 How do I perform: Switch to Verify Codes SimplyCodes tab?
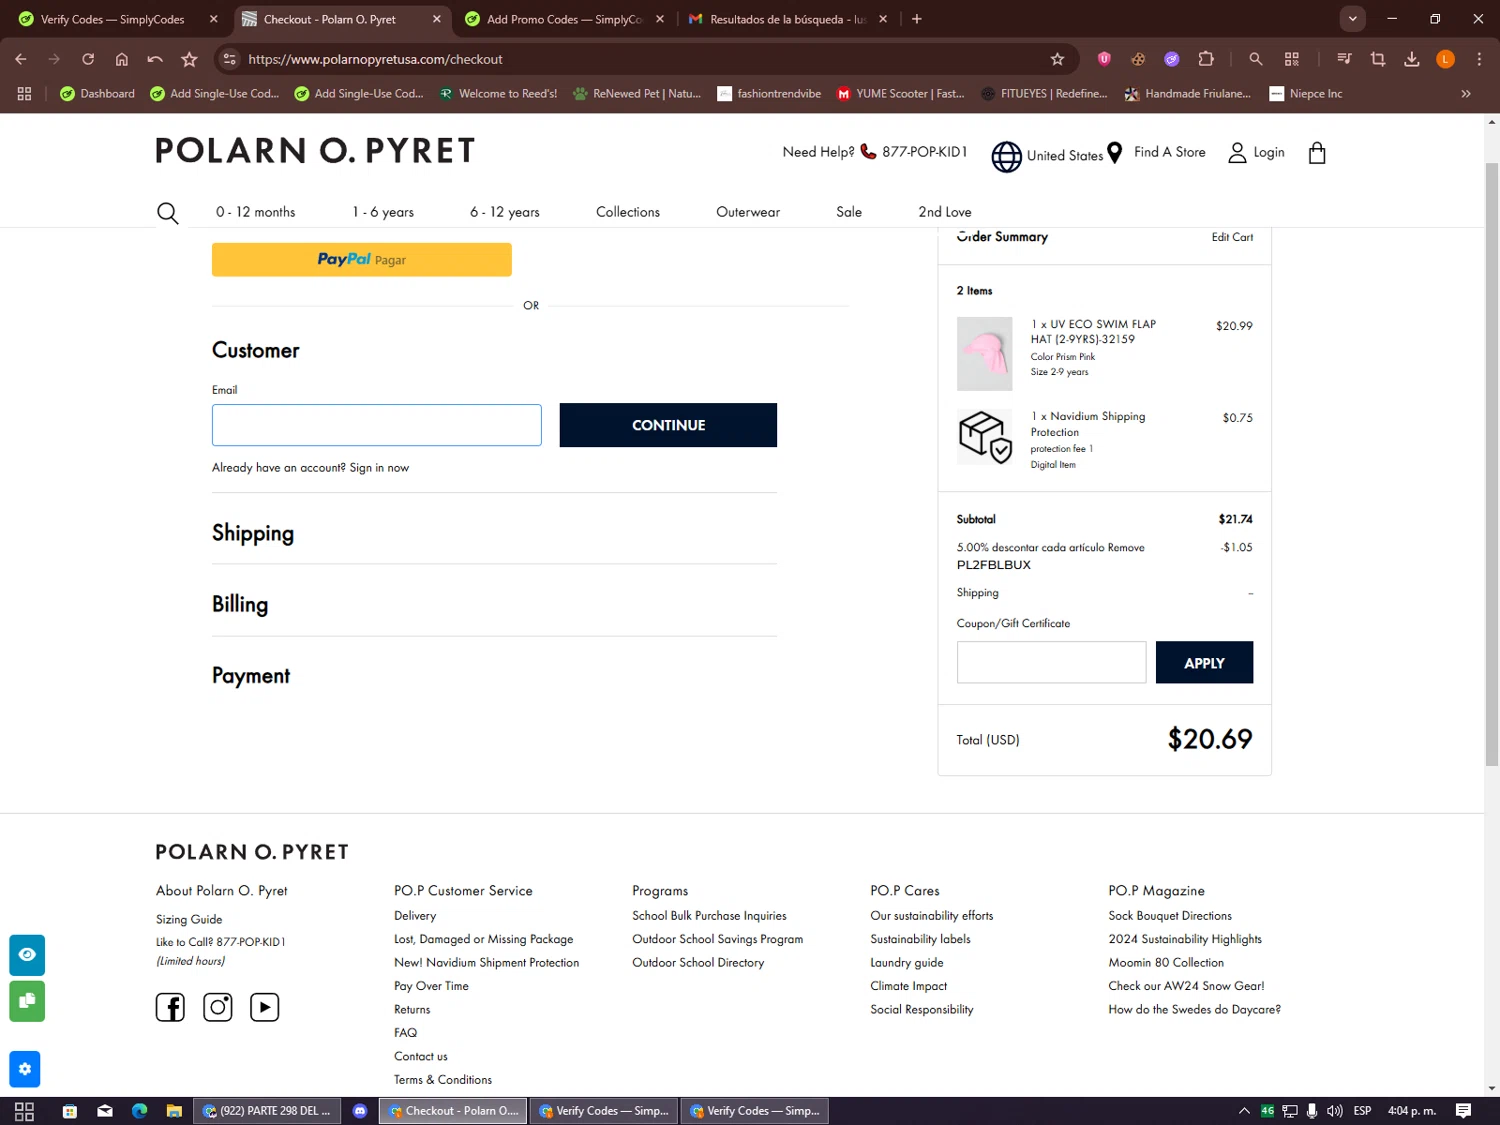click(x=118, y=19)
